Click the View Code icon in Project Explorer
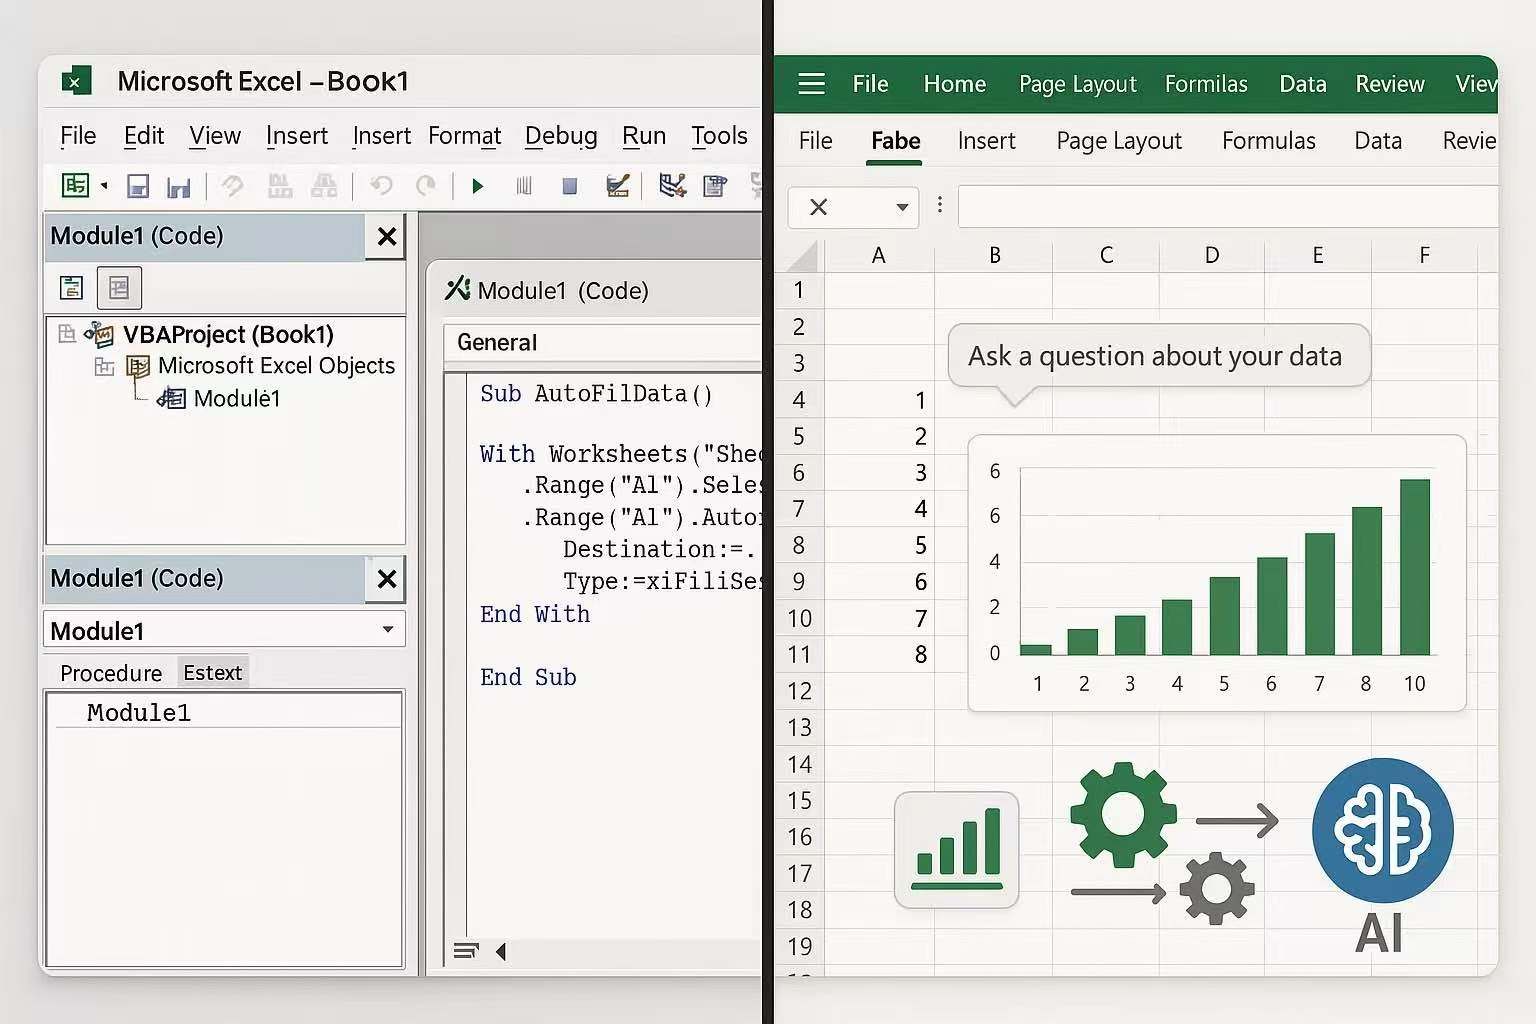This screenshot has height=1024, width=1536. (x=70, y=287)
